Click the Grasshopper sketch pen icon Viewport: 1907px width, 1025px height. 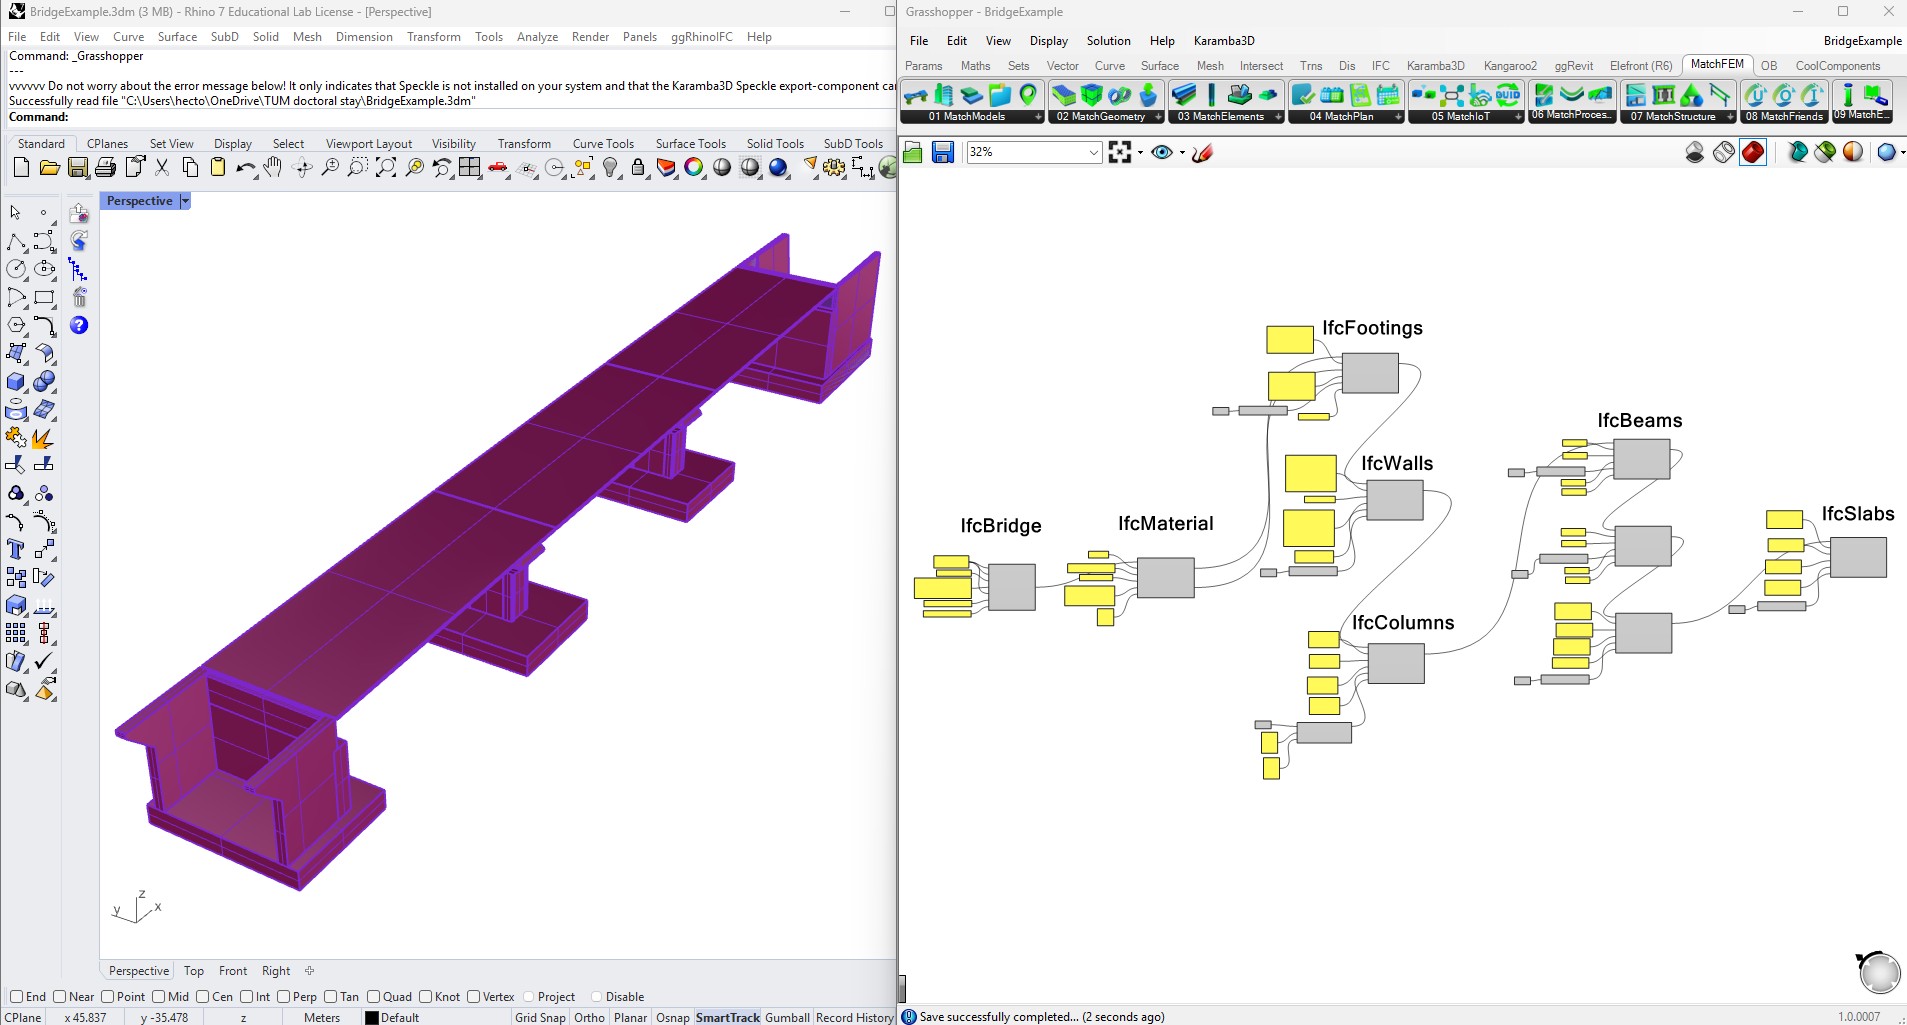pyautogui.click(x=1202, y=152)
